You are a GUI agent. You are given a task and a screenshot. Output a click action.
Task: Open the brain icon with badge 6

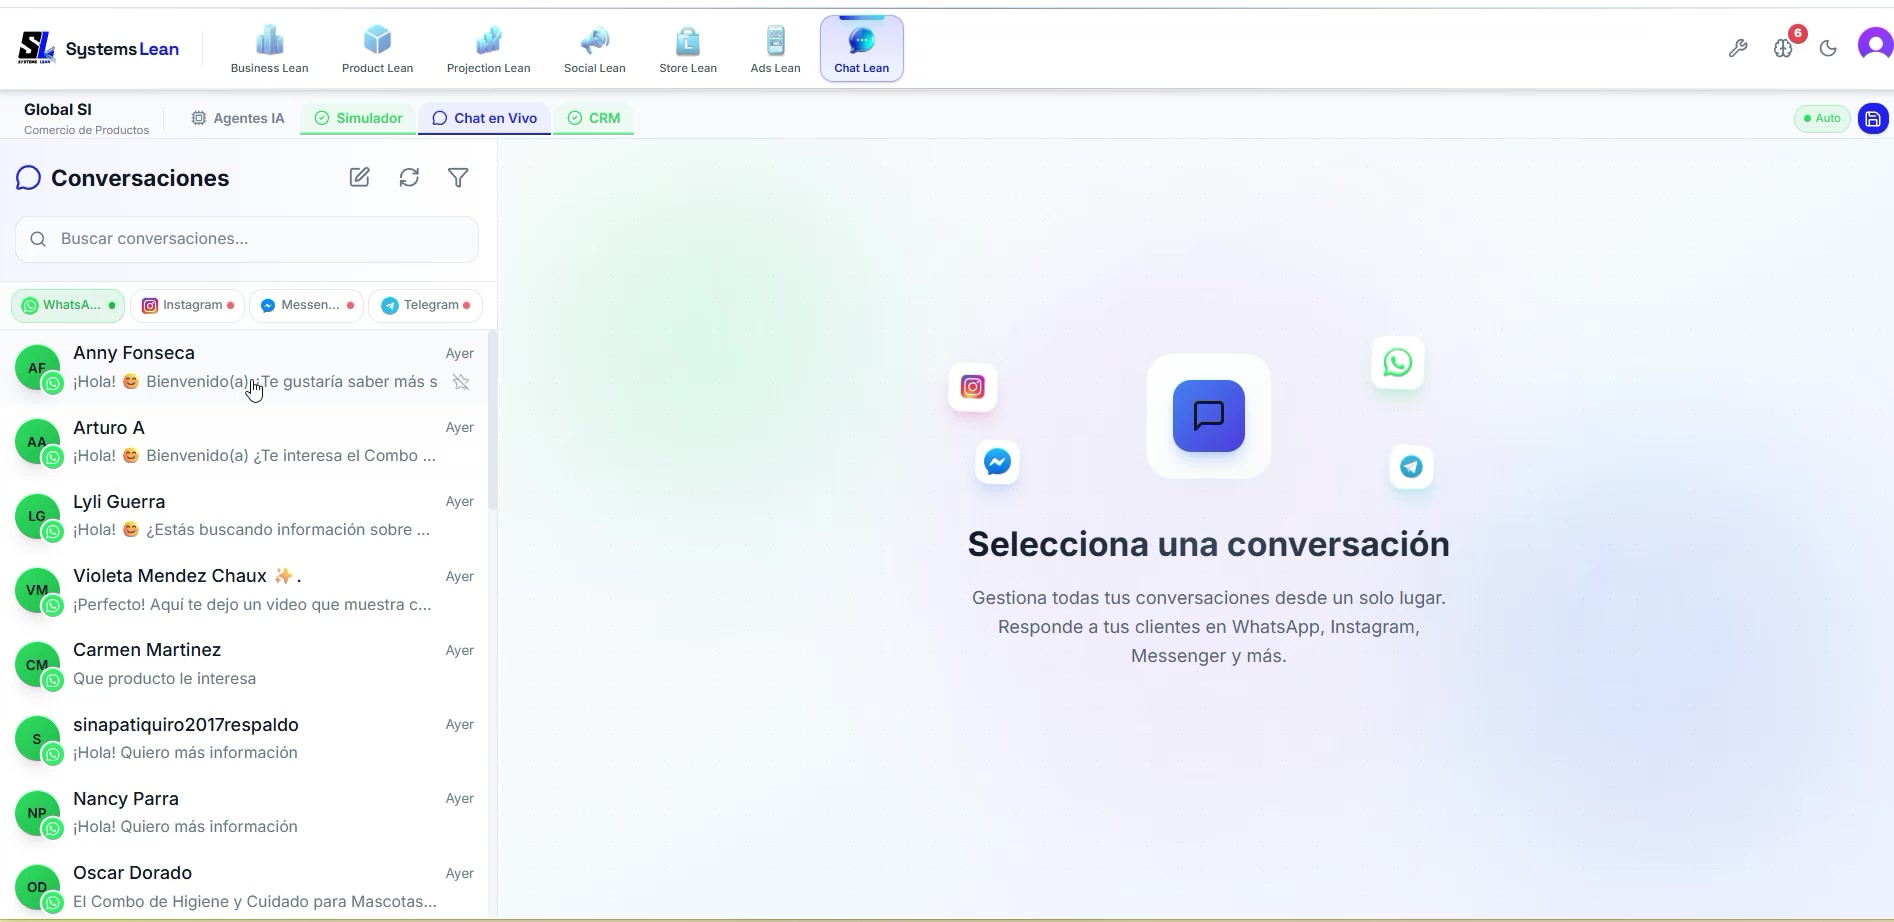point(1784,48)
